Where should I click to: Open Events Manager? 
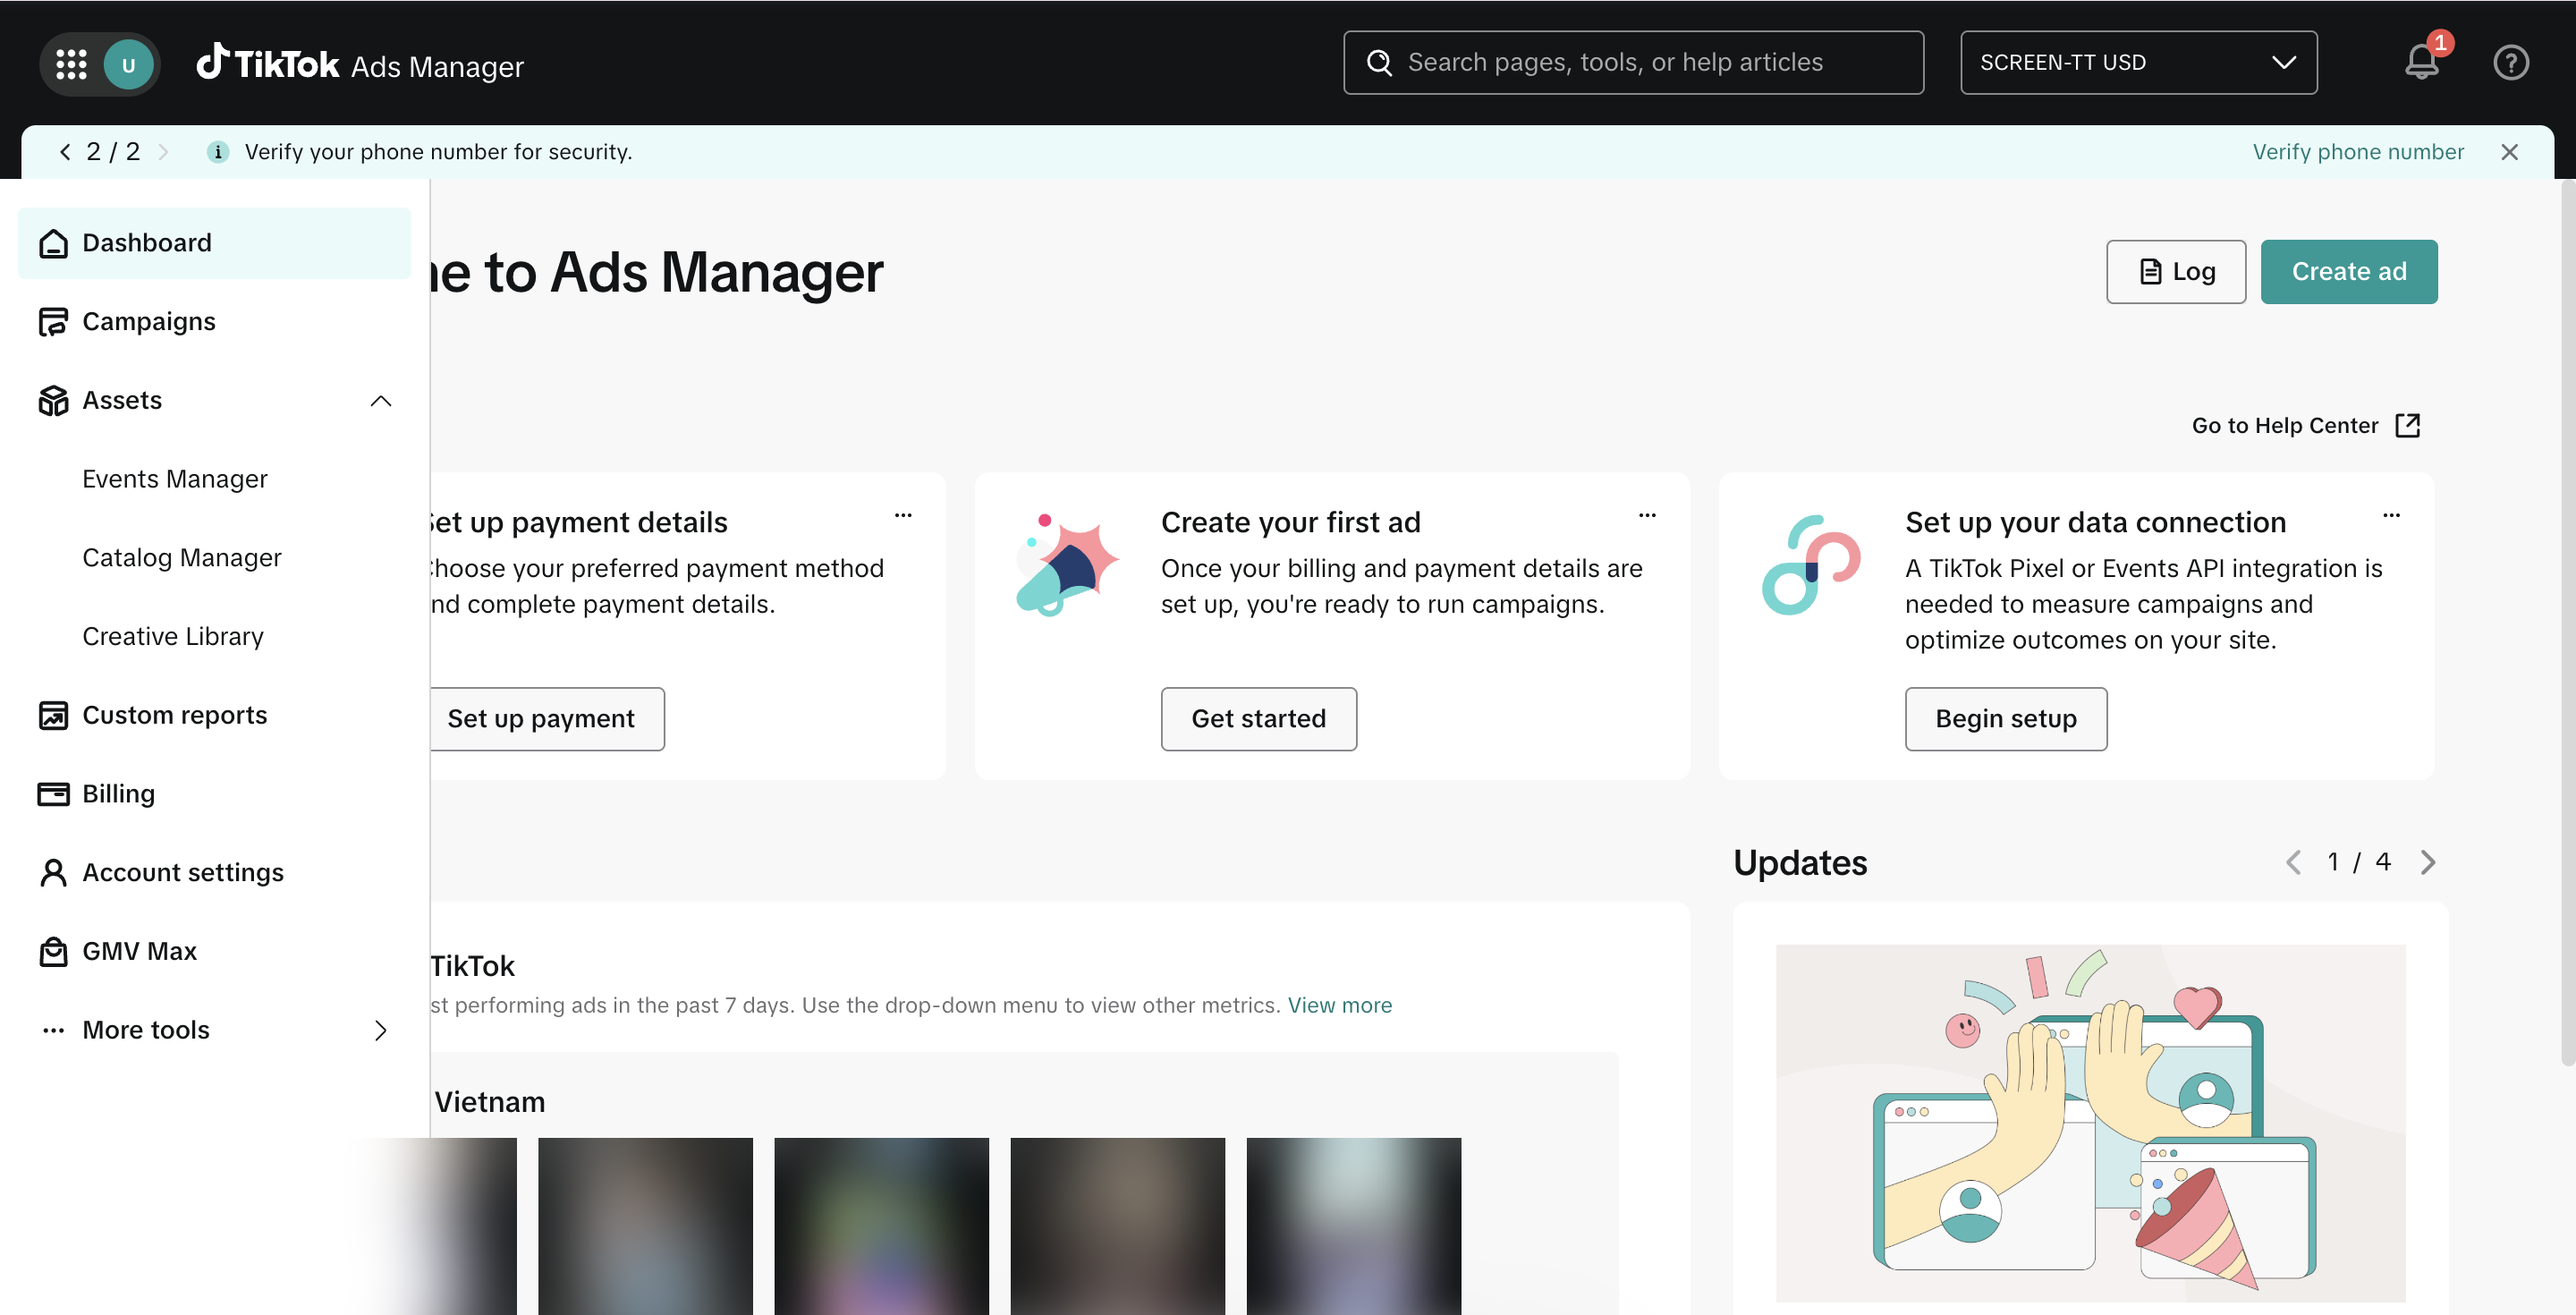175,479
